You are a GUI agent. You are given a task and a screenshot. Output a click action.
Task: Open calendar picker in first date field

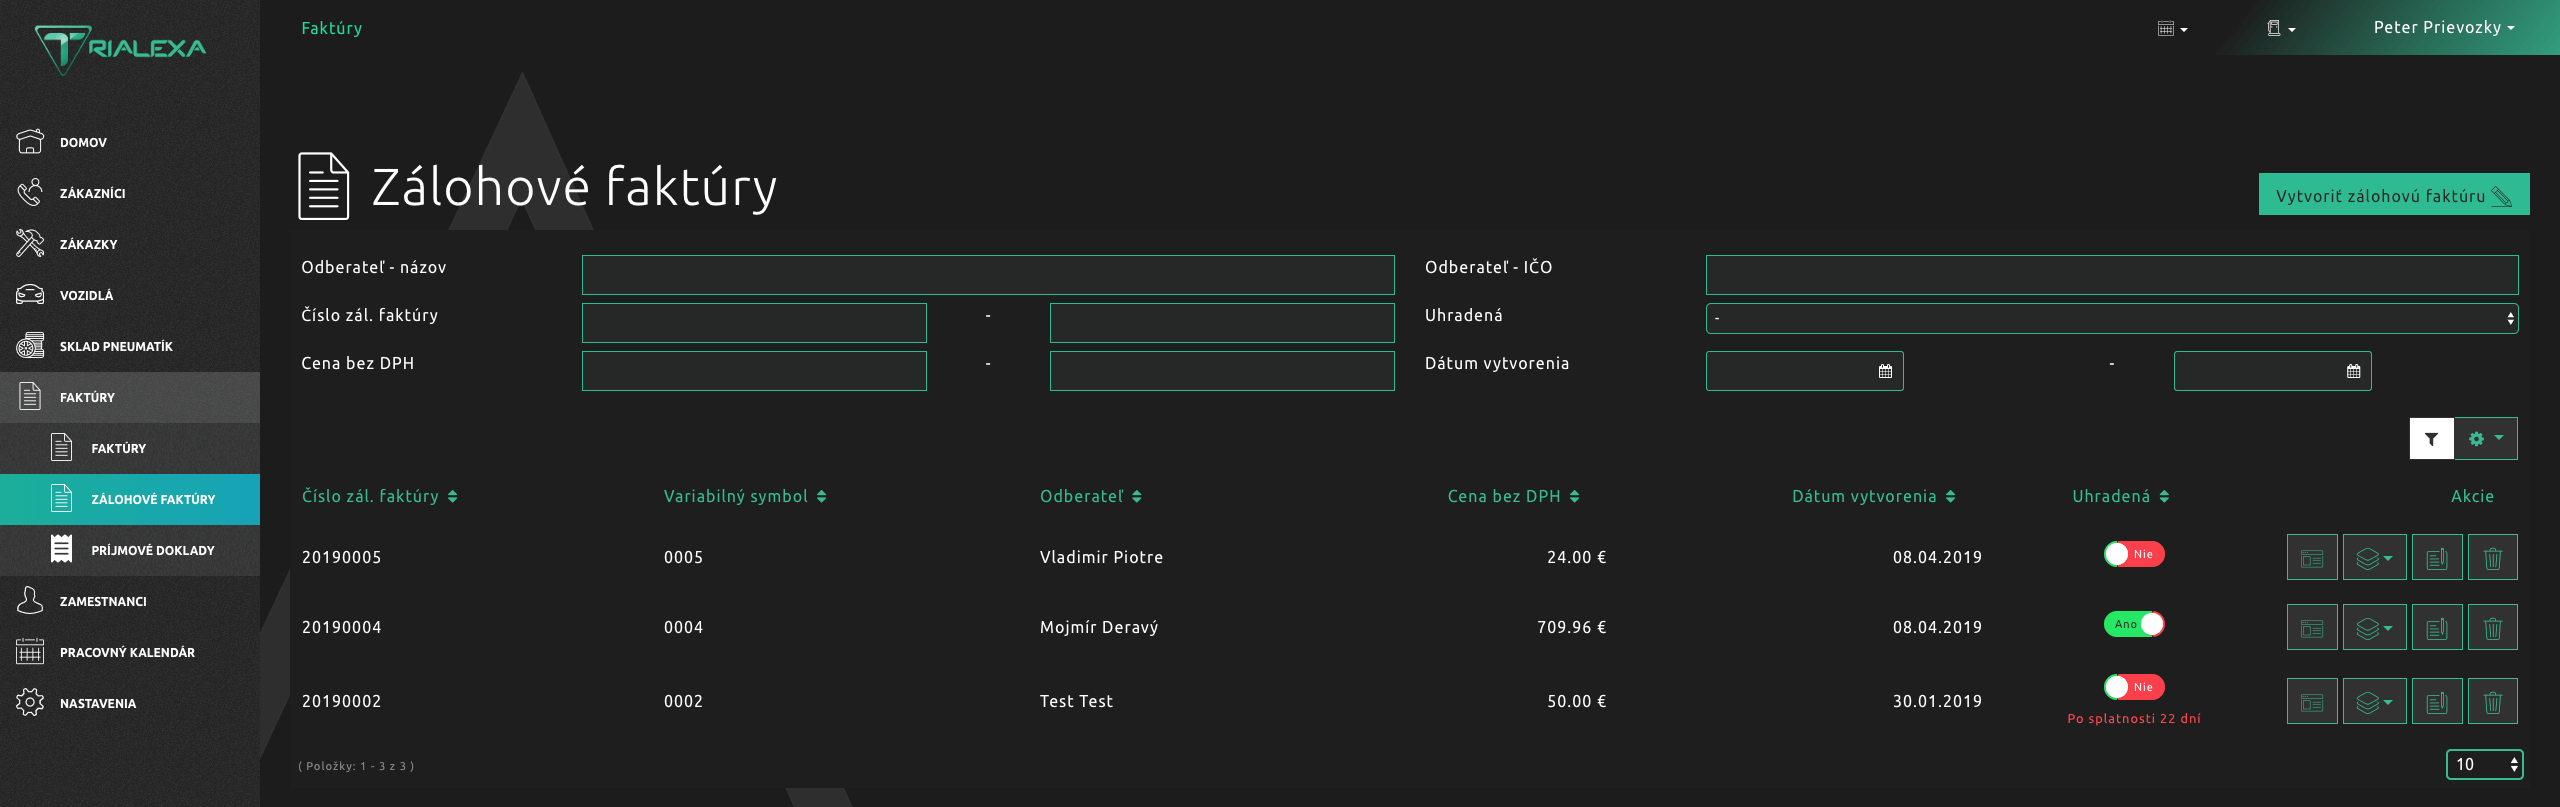[x=1885, y=372]
